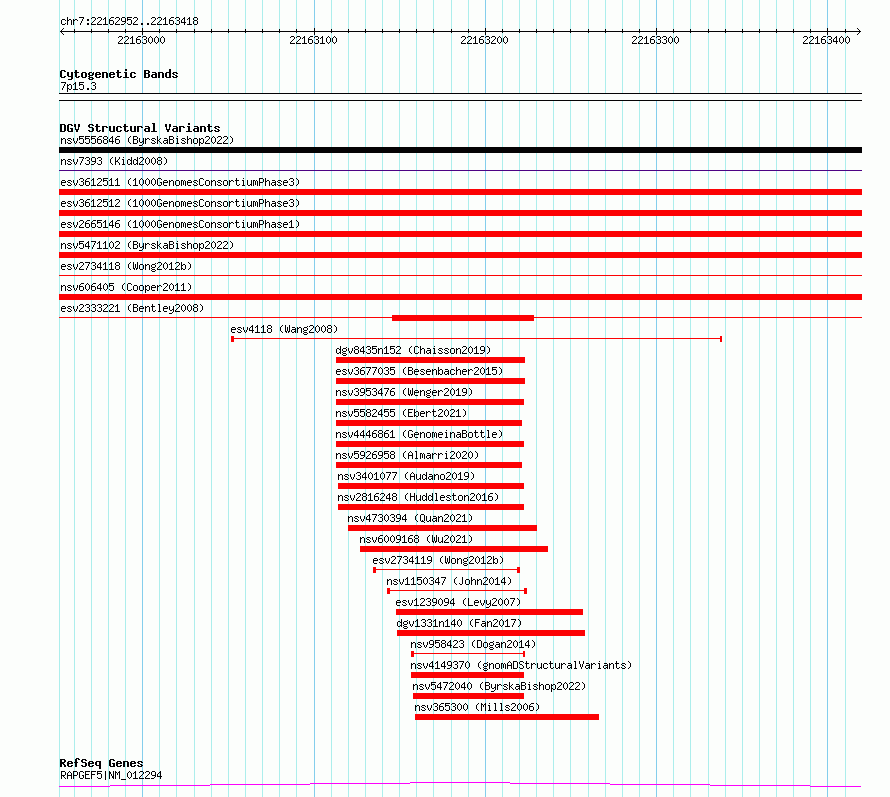Select nsv5472040 (ByrskaBishop2022) label
Screen dimensions: 890x797
coord(499,686)
